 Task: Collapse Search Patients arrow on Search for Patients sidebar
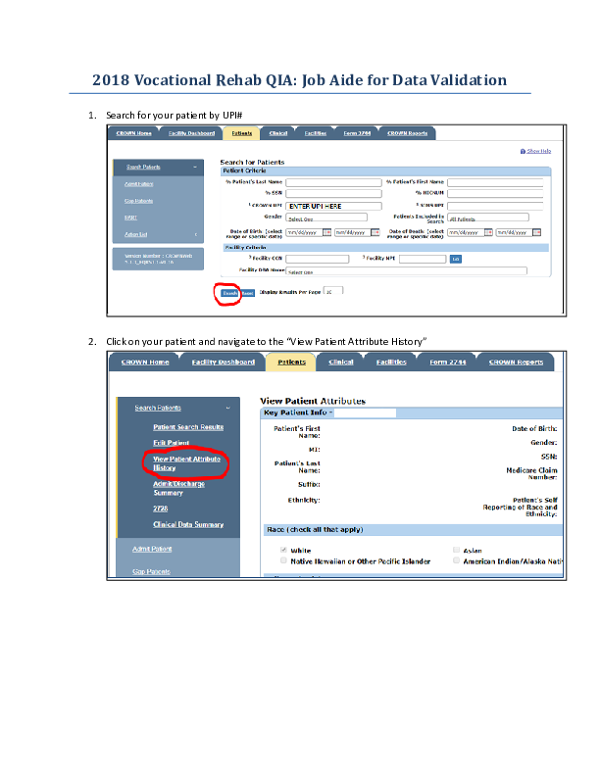pyautogui.click(x=195, y=167)
